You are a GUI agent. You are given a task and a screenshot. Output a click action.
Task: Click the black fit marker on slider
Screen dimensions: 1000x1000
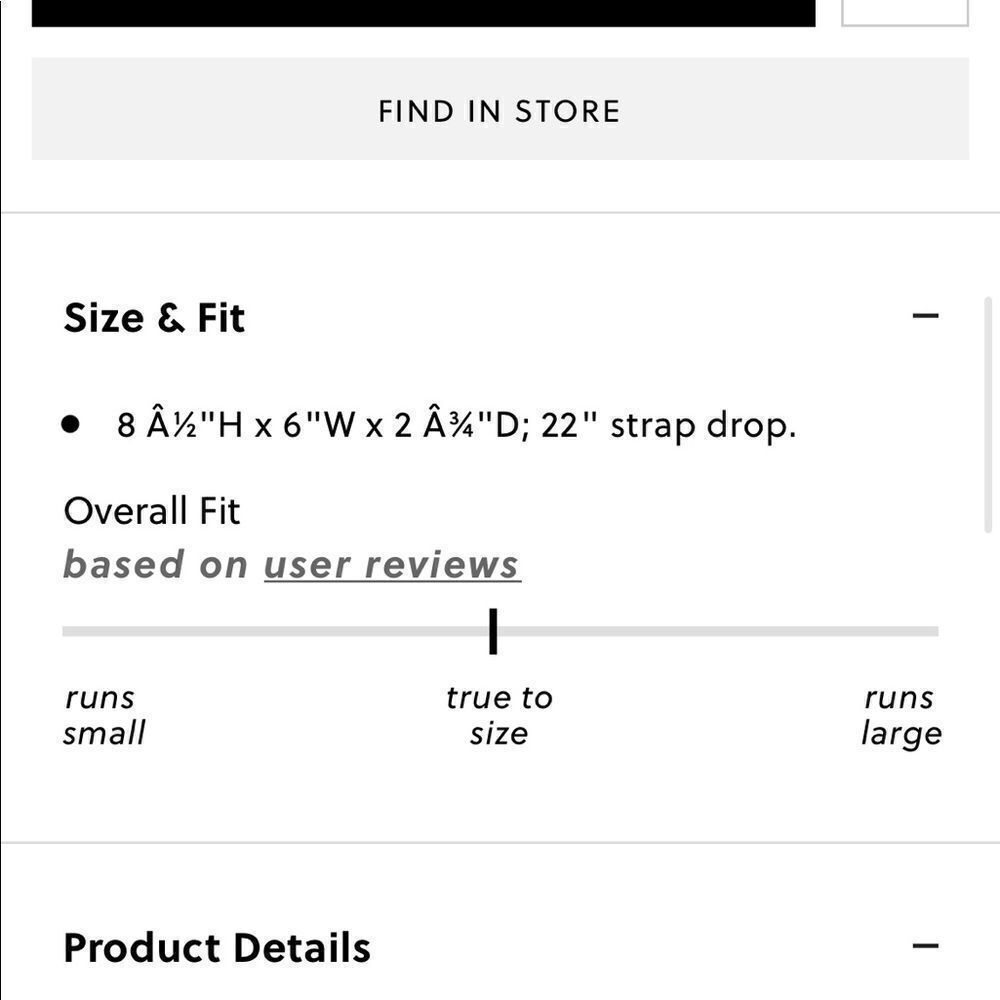[493, 631]
